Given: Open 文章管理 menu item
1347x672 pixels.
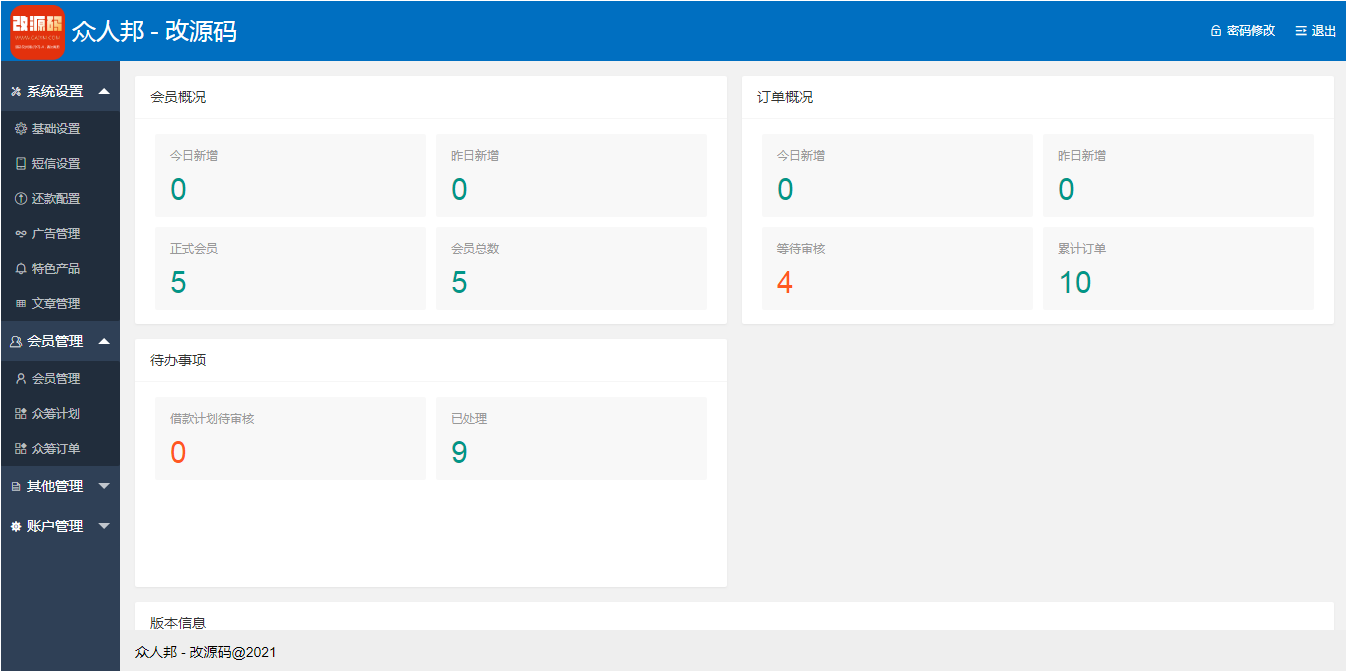Looking at the screenshot, I should pos(60,304).
